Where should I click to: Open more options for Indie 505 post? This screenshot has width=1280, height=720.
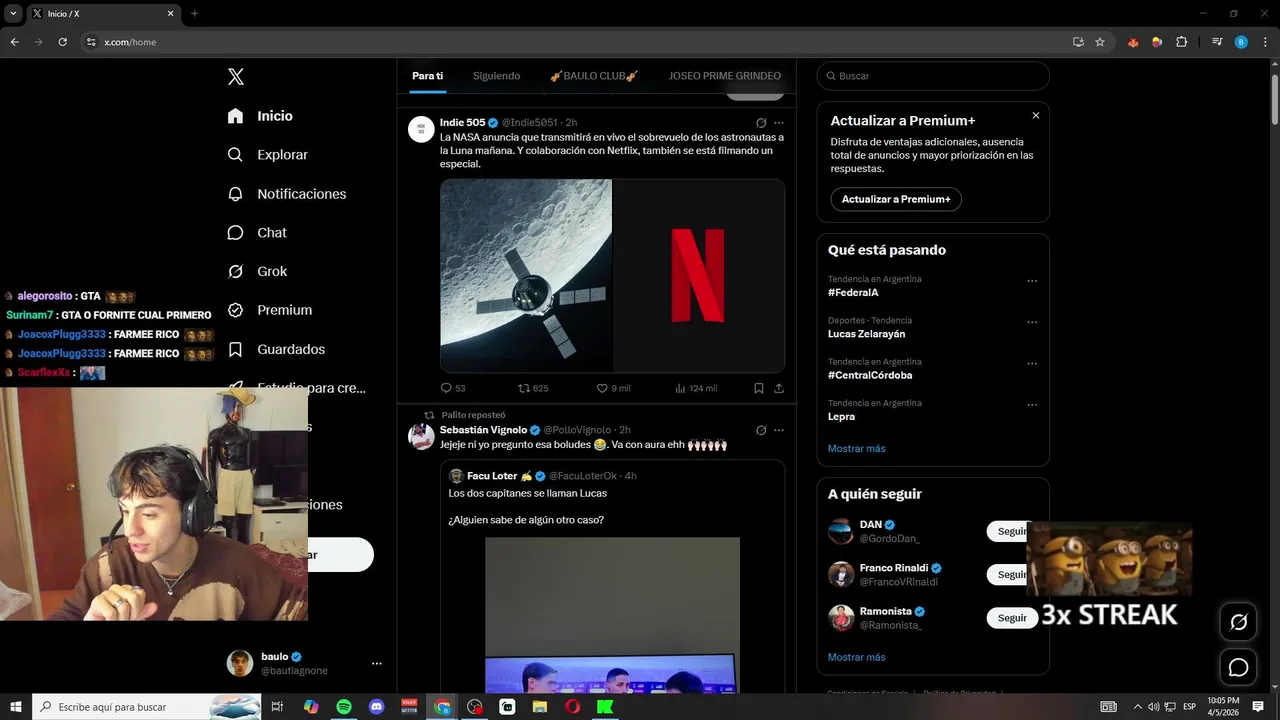[x=779, y=122]
